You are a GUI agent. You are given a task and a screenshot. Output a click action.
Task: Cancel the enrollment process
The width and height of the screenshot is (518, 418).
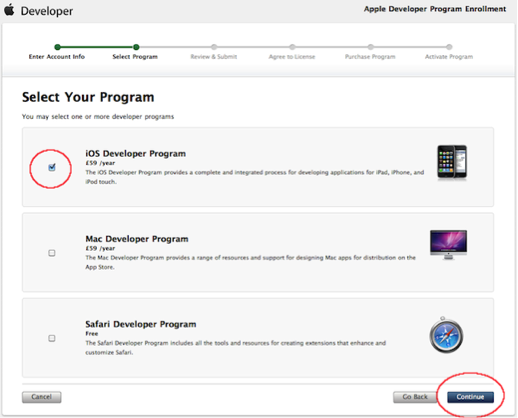tap(42, 397)
